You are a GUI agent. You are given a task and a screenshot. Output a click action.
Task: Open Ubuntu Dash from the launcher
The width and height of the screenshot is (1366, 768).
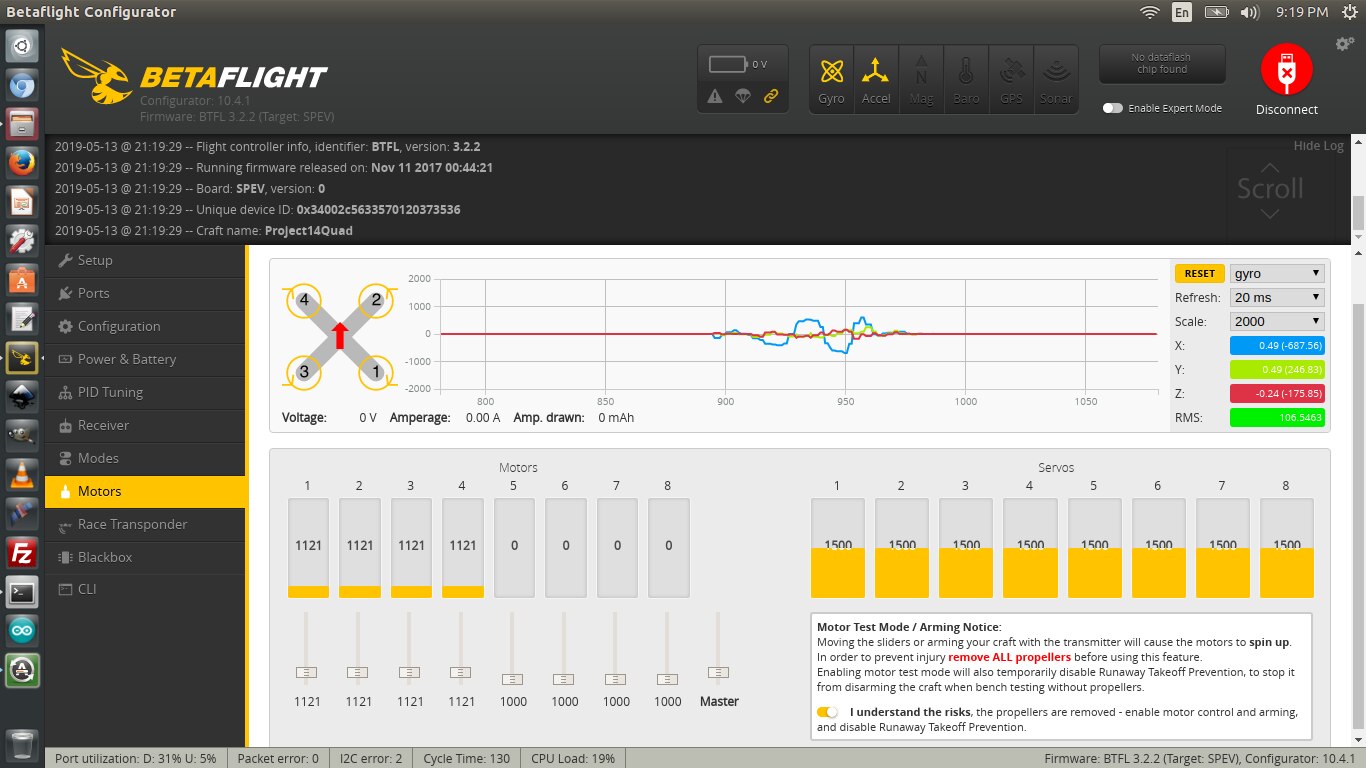coord(22,47)
